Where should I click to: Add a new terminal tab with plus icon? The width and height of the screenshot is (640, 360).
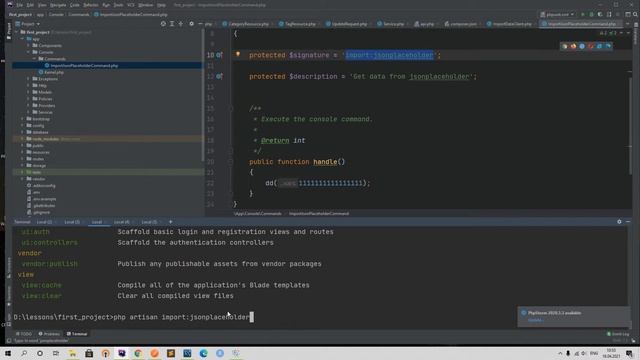(171, 222)
